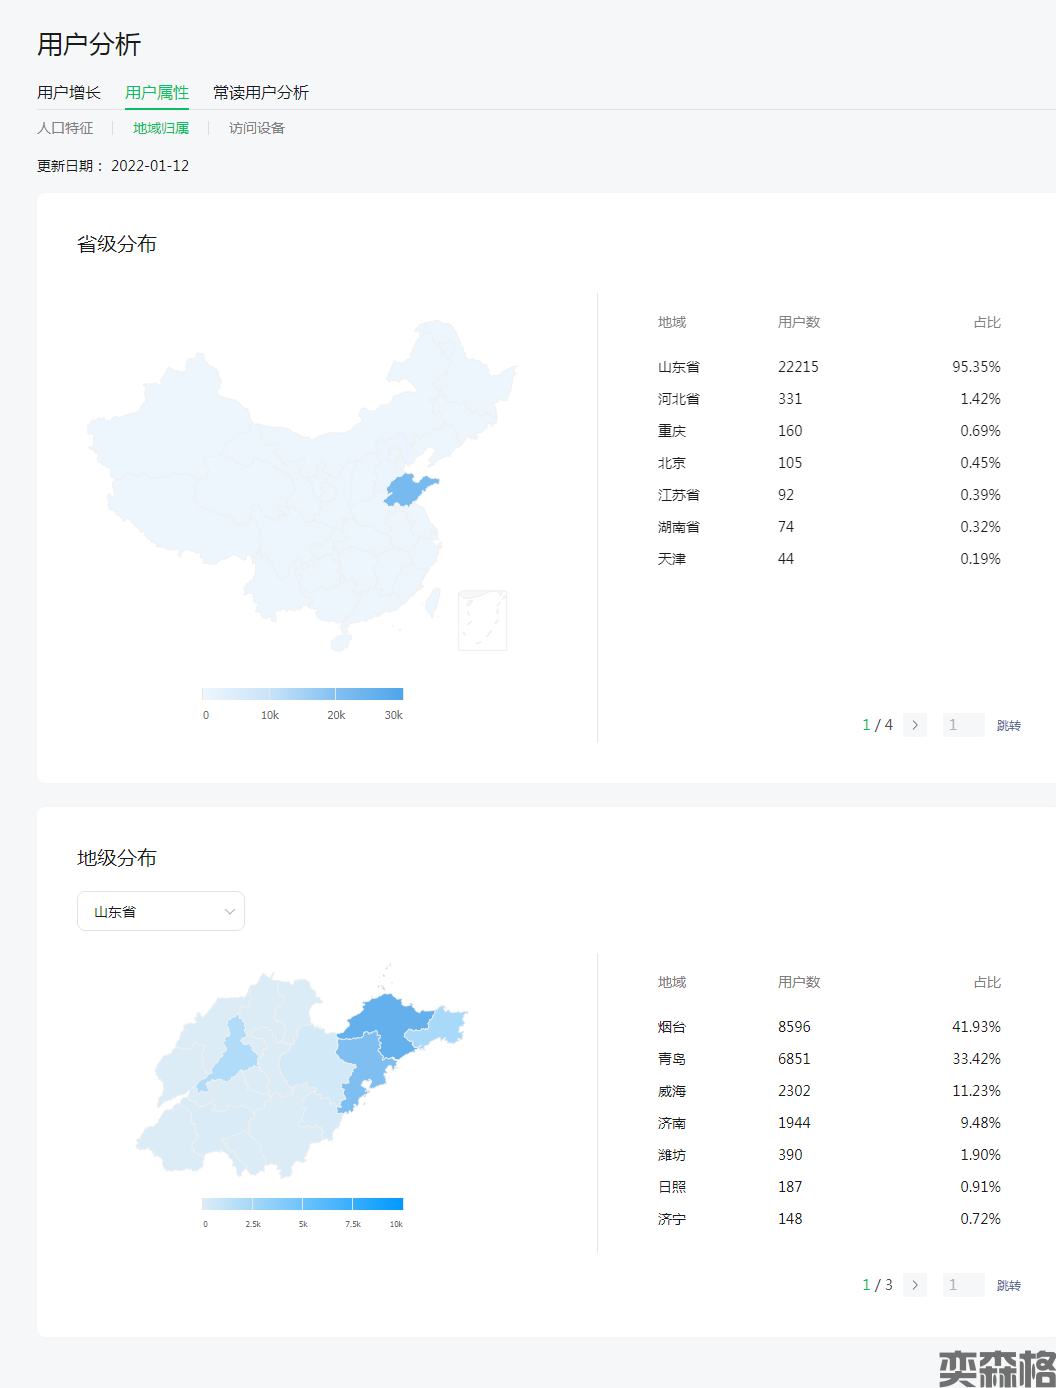
Task: Select 烟台 row in city table
Action: click(x=828, y=1027)
